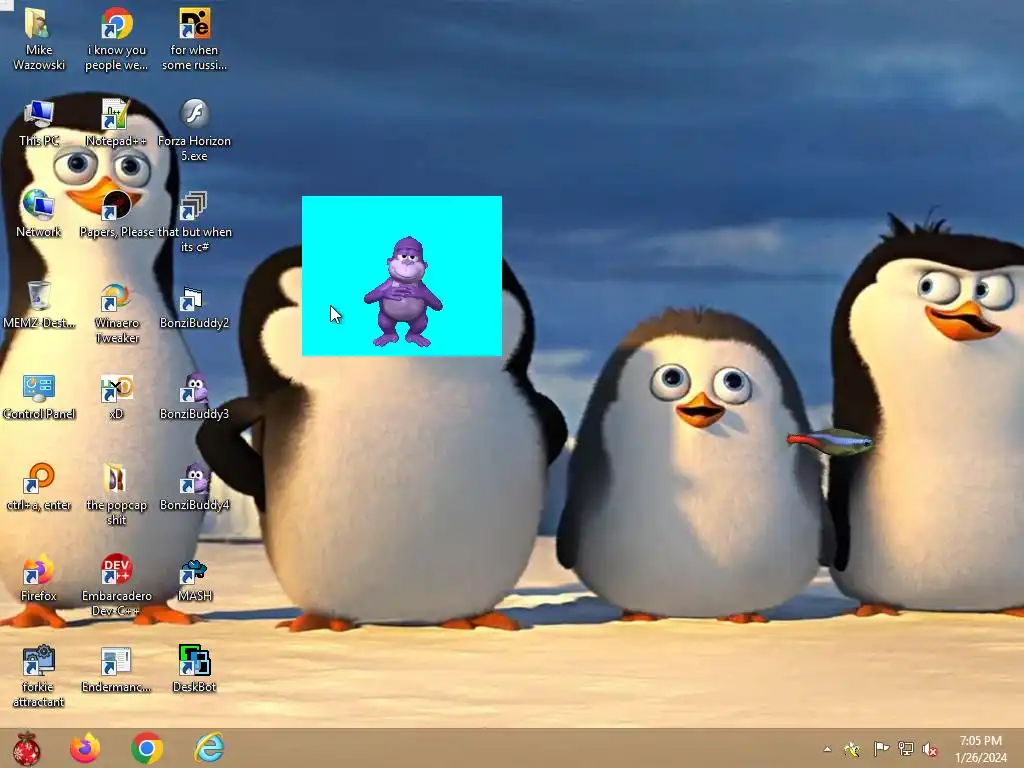
Task: Click the muted volume speaker icon
Action: pos(931,749)
